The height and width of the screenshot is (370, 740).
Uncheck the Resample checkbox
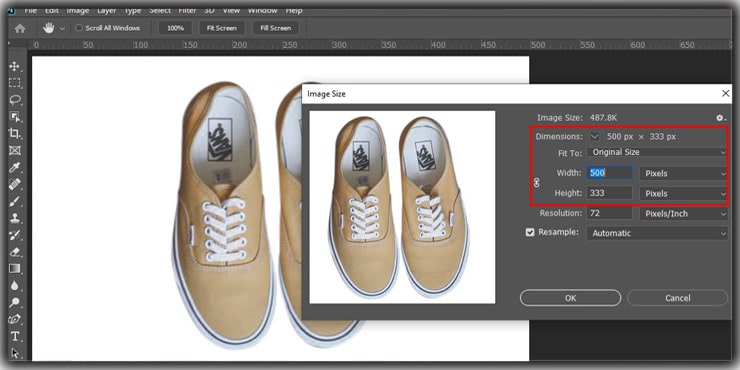pos(530,232)
